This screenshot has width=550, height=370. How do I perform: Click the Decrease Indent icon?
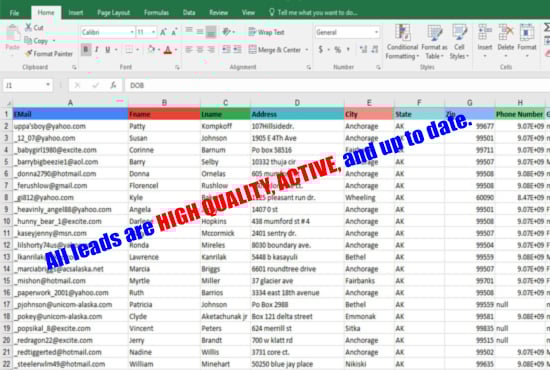(x=226, y=49)
